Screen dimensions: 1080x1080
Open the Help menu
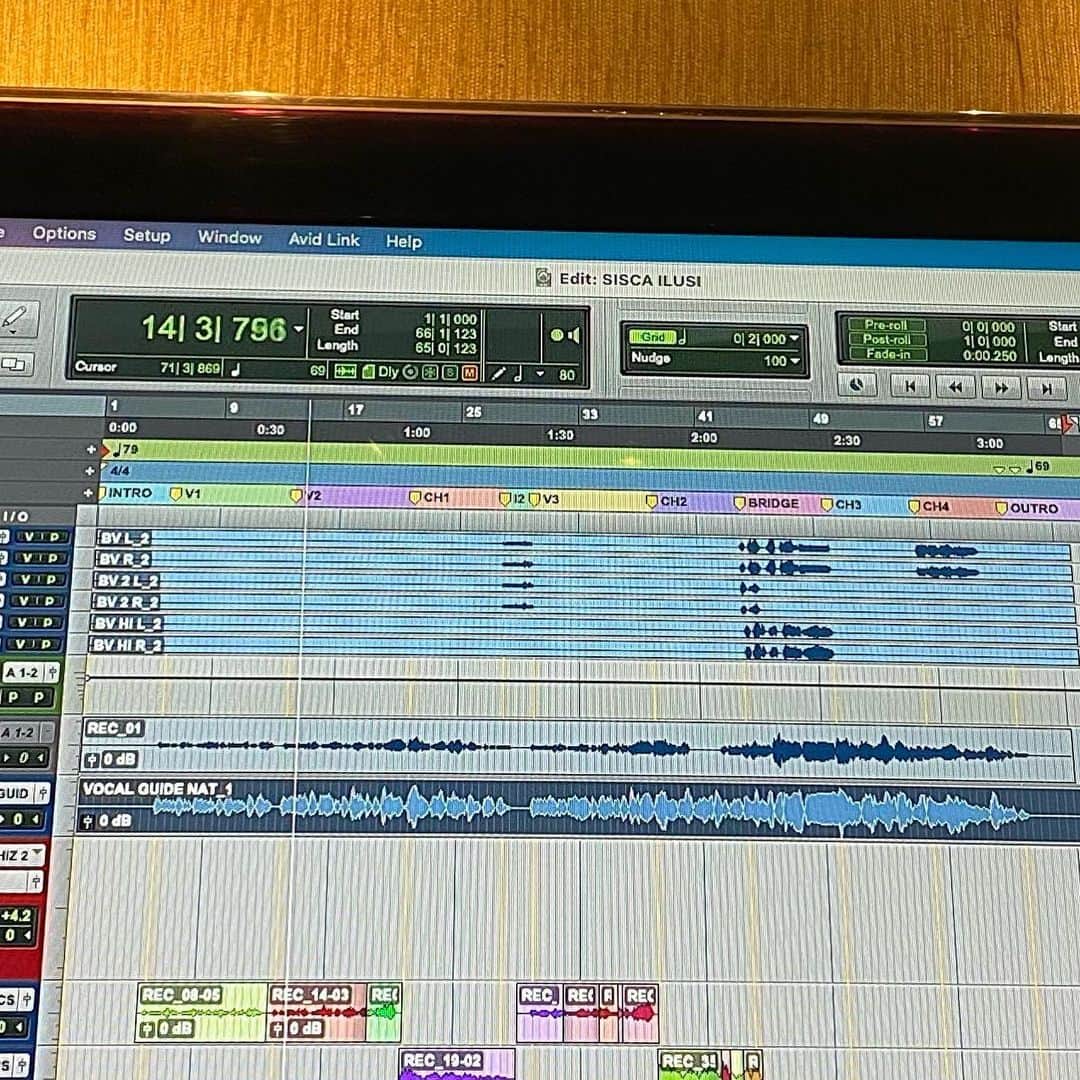(404, 242)
